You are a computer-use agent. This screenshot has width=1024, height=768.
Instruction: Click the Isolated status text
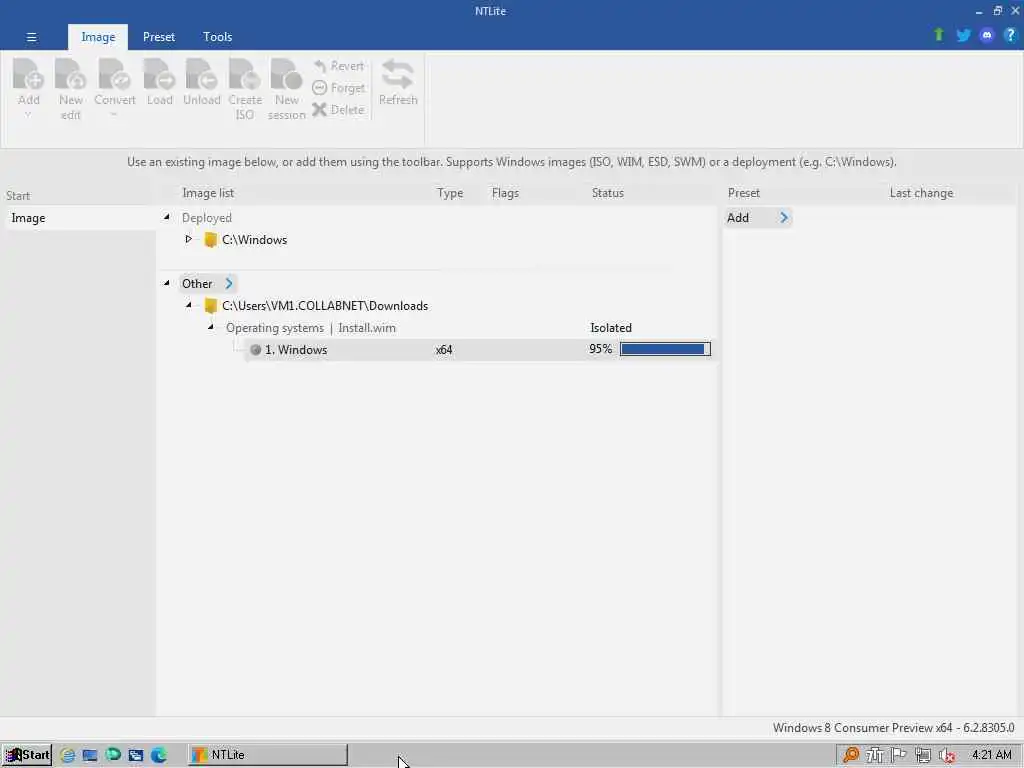pyautogui.click(x=611, y=328)
